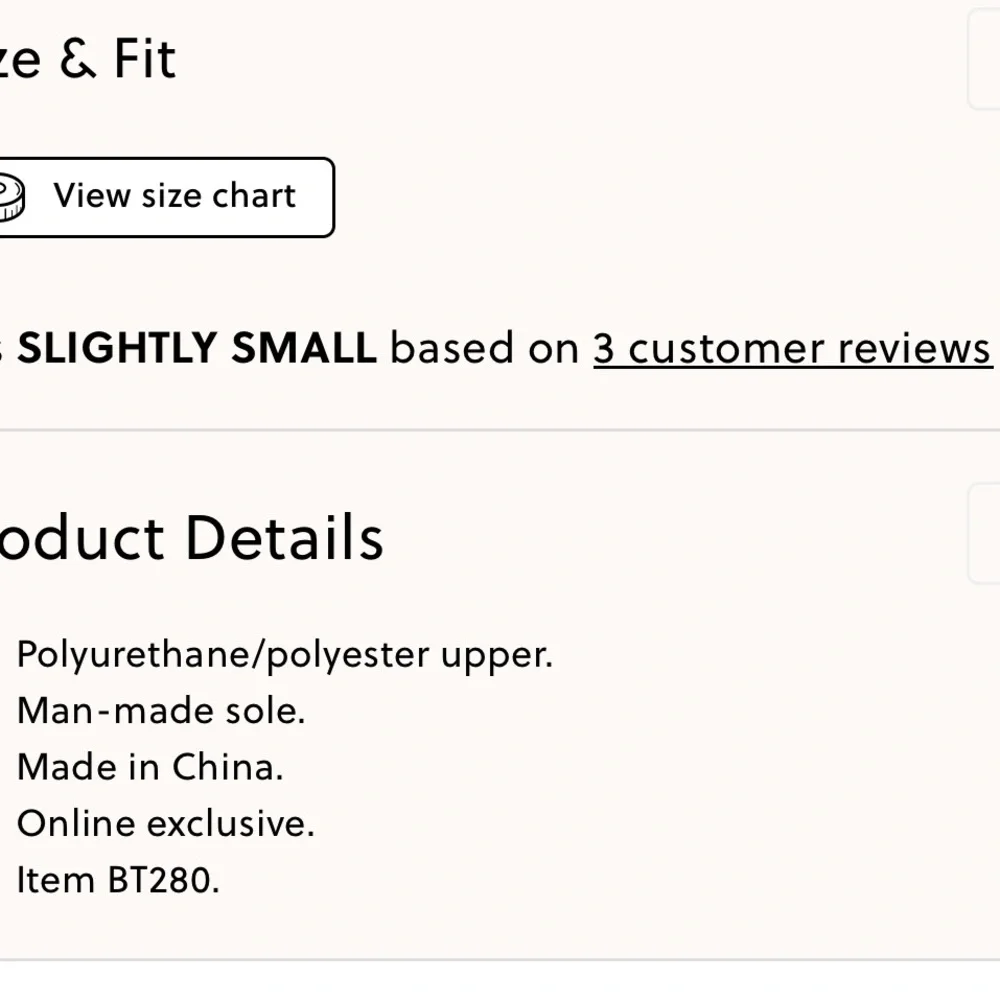Click the Online exclusive detail line
1000x1000 pixels.
point(166,823)
